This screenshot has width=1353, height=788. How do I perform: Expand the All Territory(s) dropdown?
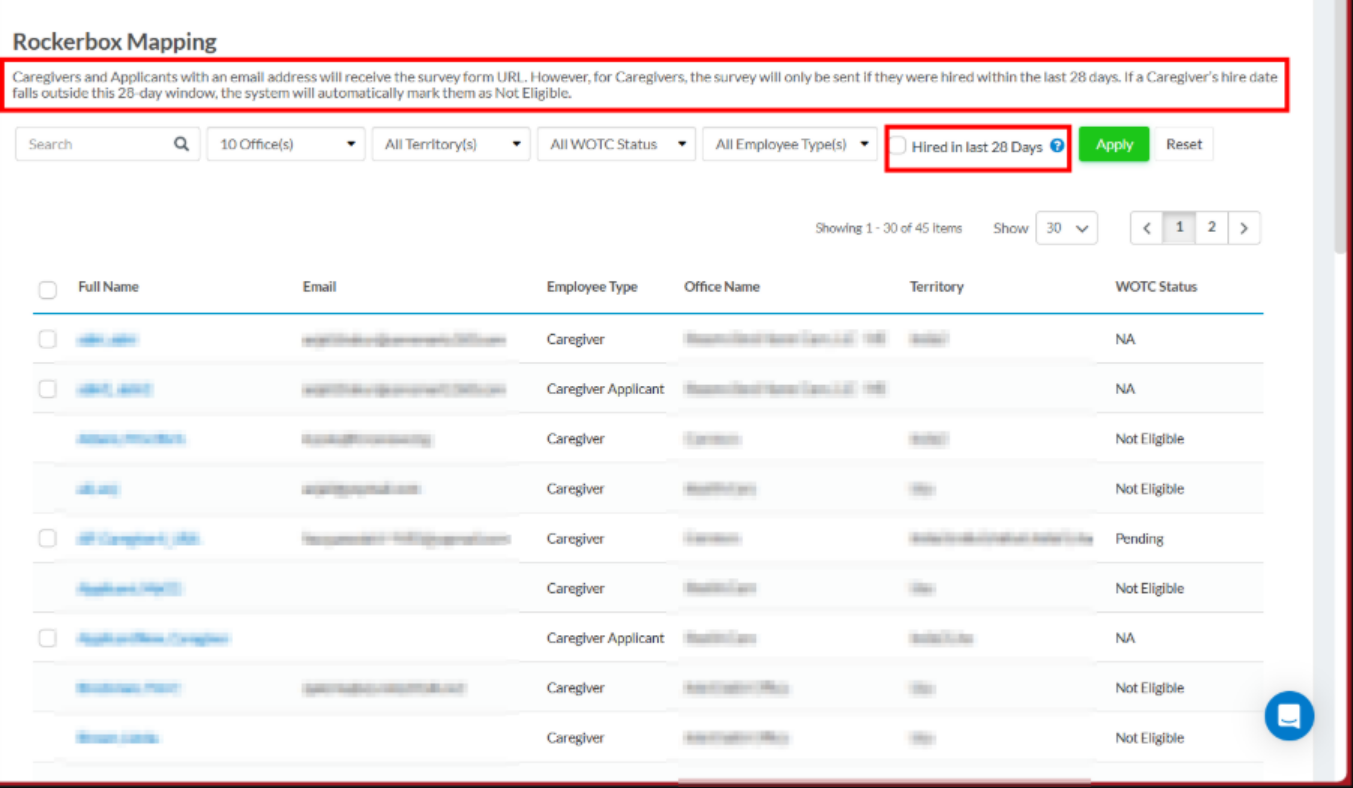pyautogui.click(x=451, y=144)
